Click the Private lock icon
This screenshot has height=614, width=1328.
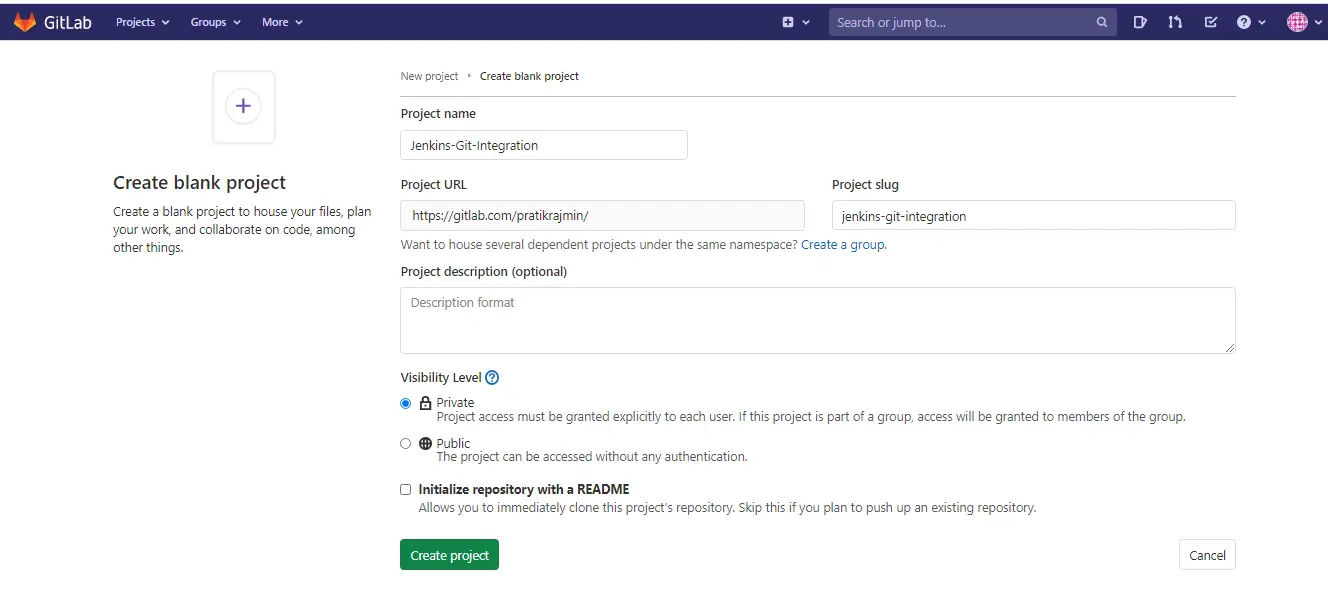coord(425,403)
